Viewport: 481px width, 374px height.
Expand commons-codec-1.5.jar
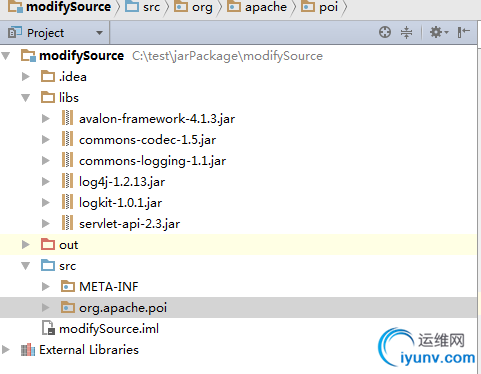pos(46,140)
